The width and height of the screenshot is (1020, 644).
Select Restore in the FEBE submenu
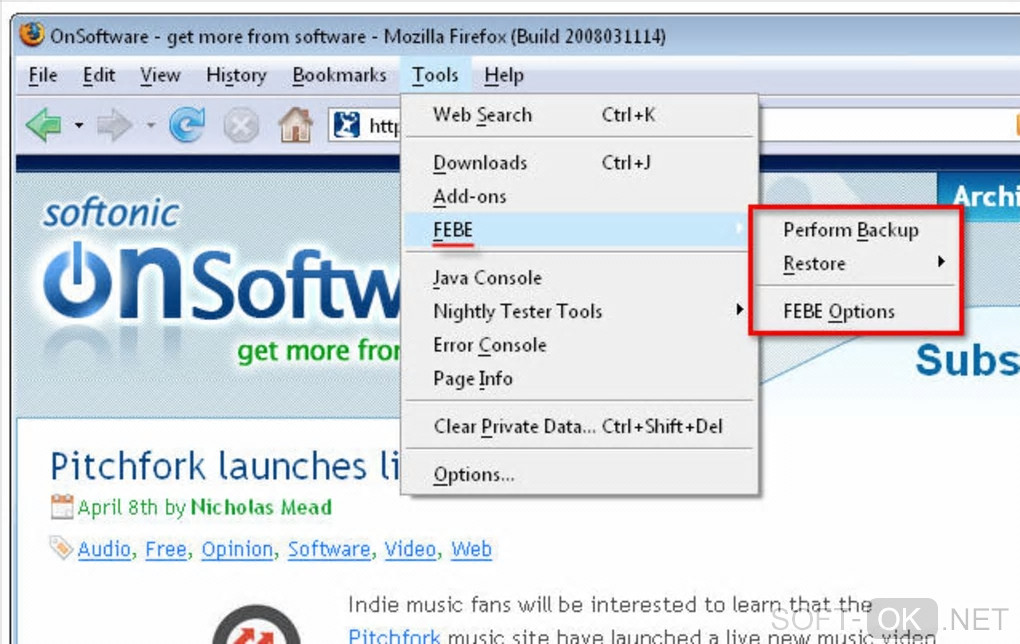click(x=855, y=263)
